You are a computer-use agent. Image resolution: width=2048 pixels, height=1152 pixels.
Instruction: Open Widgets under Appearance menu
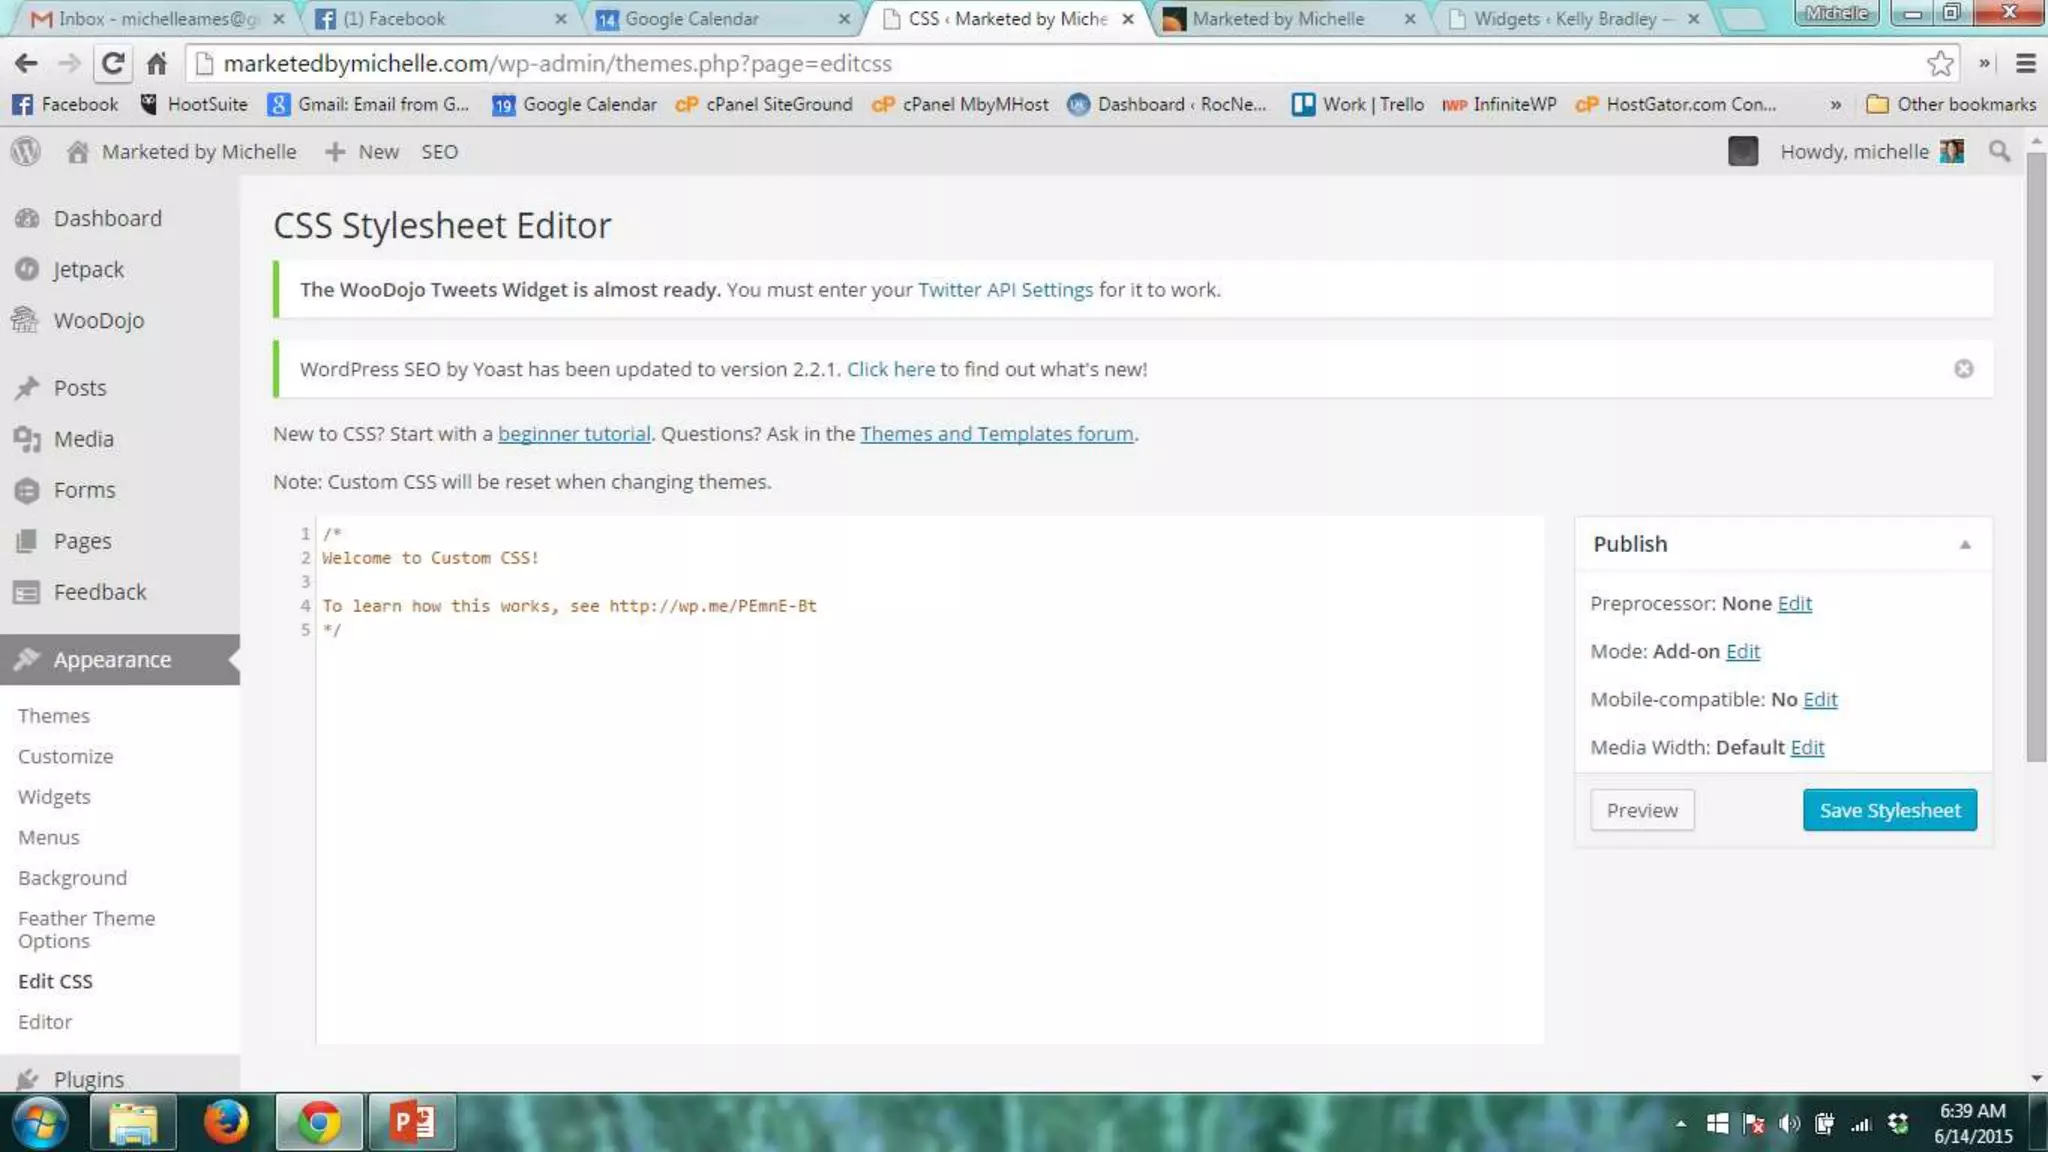[x=54, y=797]
